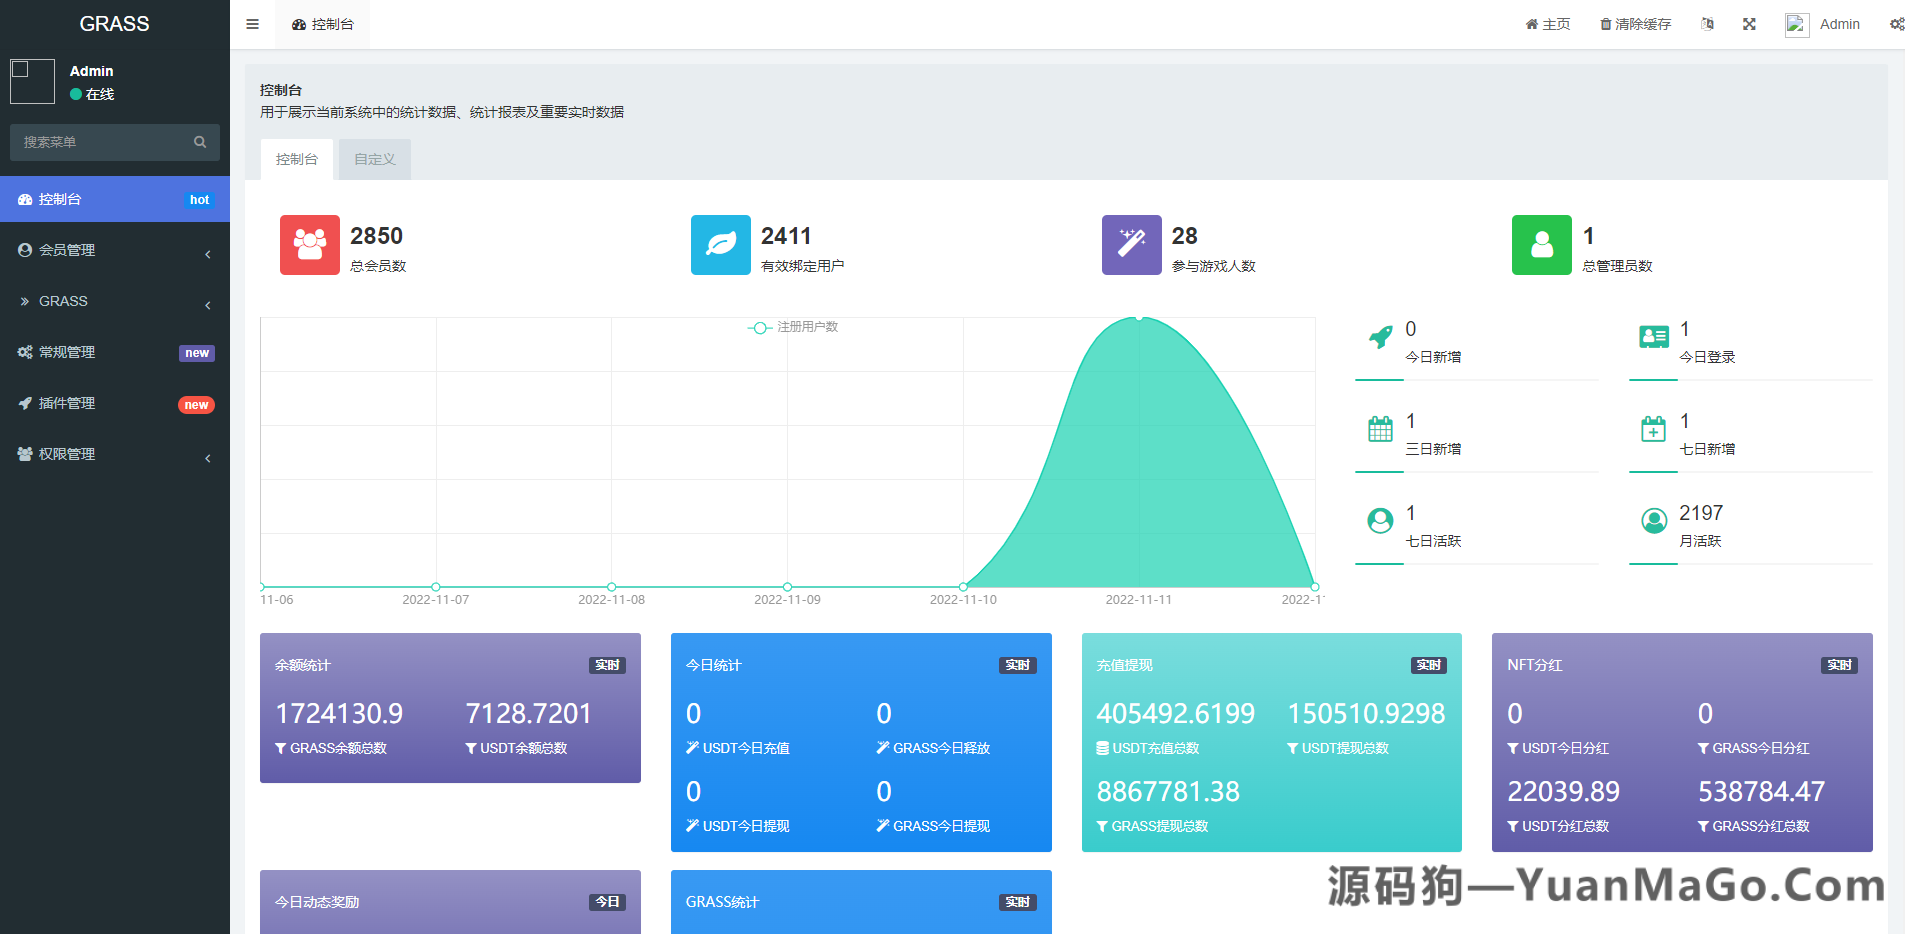The image size is (1905, 934).
Task: Switch to the 自定义 tab
Action: tap(374, 158)
